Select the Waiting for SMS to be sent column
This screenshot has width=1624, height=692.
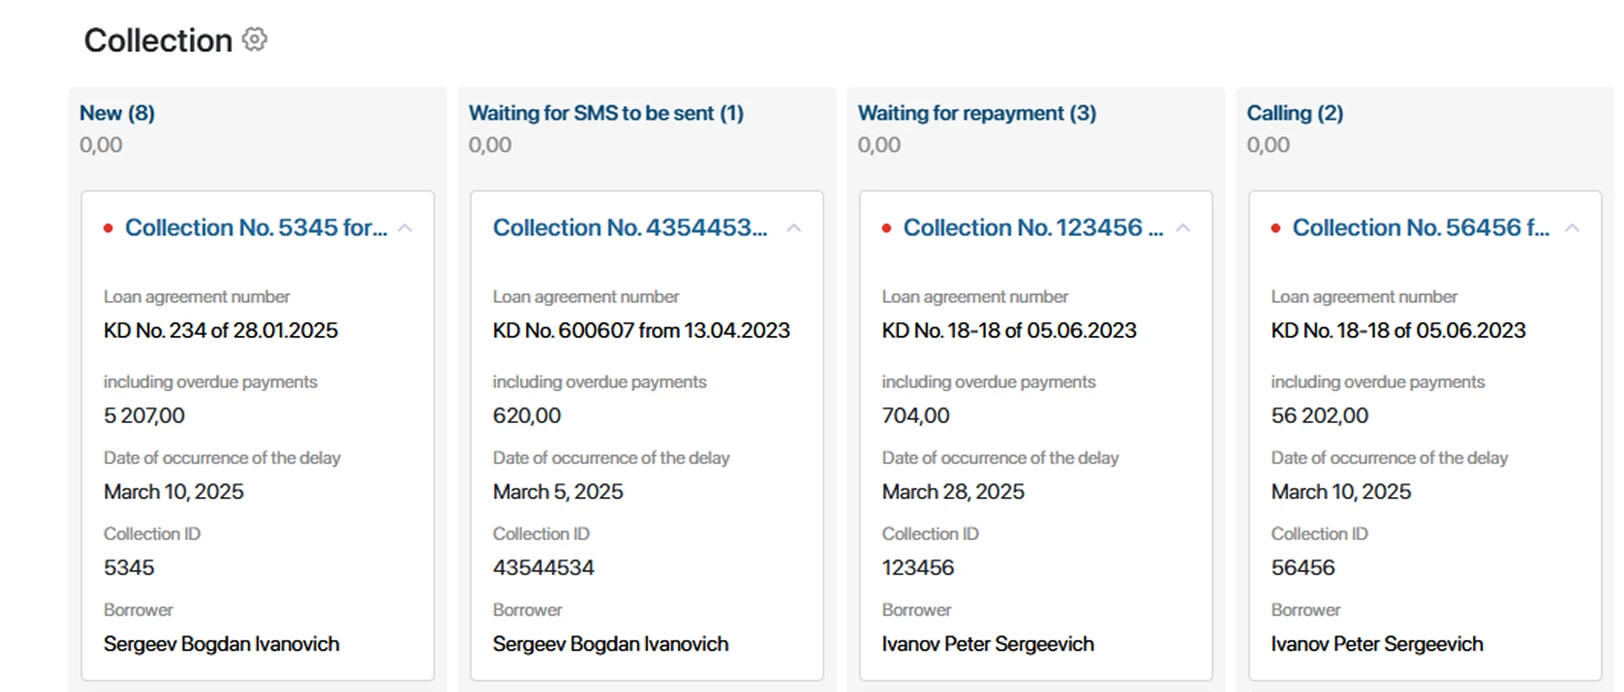[606, 113]
